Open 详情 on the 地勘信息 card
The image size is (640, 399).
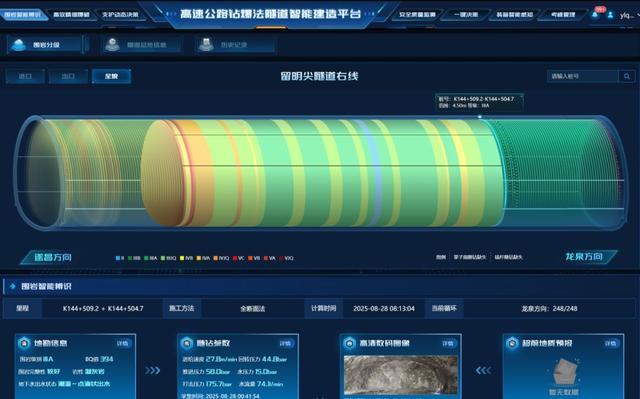pos(123,344)
